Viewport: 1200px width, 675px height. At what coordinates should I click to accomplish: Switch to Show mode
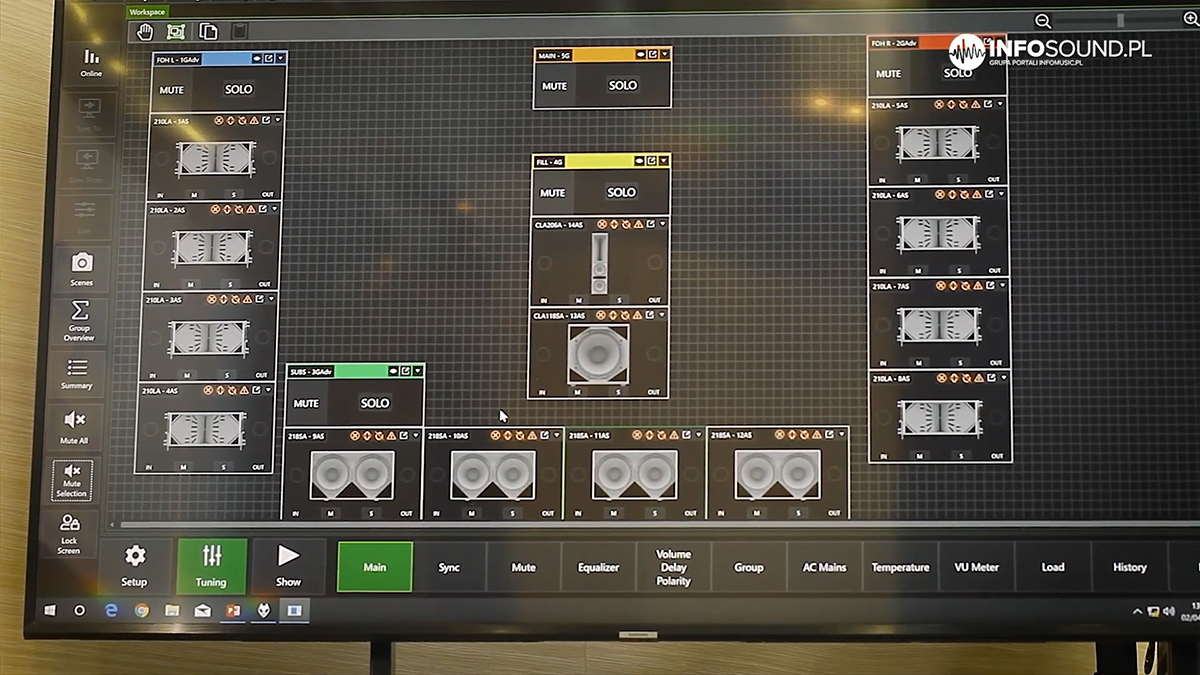[288, 567]
